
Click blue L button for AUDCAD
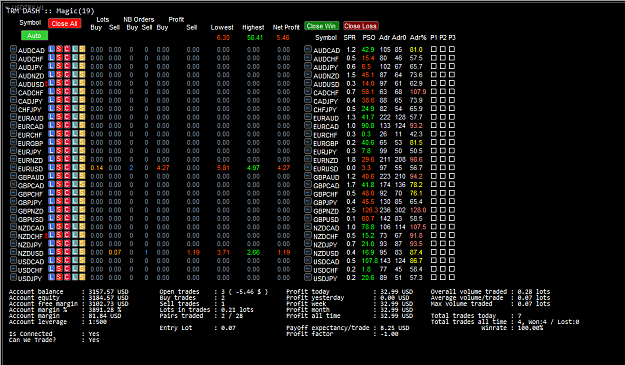click(51, 49)
